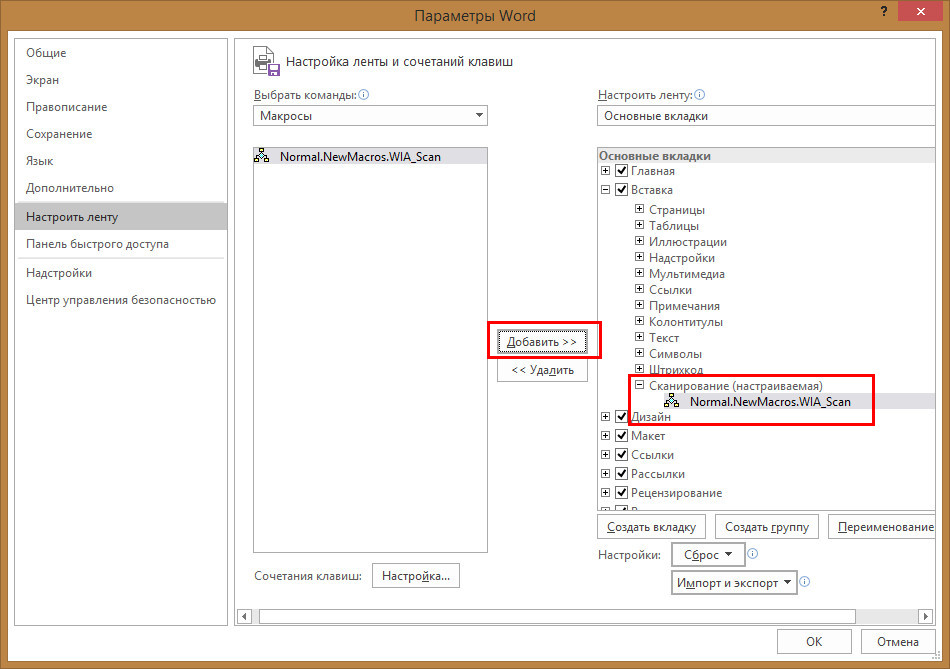The height and width of the screenshot is (669, 950).
Task: Click the horizontal scrollbar right arrow
Action: point(925,616)
